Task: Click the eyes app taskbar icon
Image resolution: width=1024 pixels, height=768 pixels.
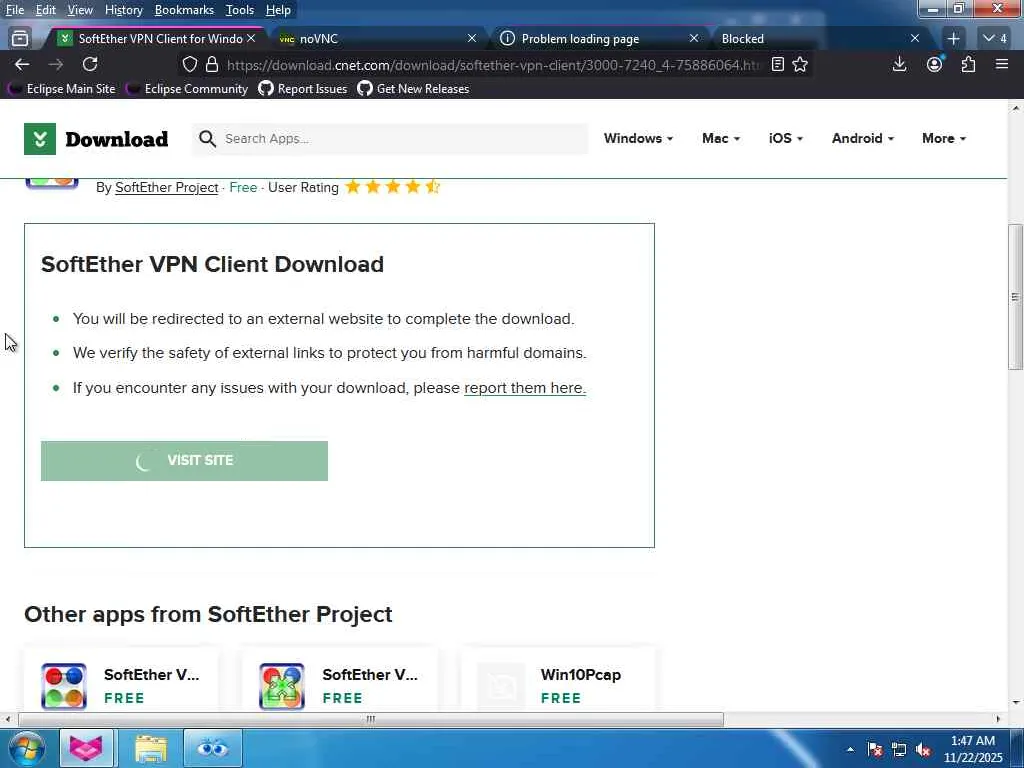Action: pyautogui.click(x=212, y=748)
